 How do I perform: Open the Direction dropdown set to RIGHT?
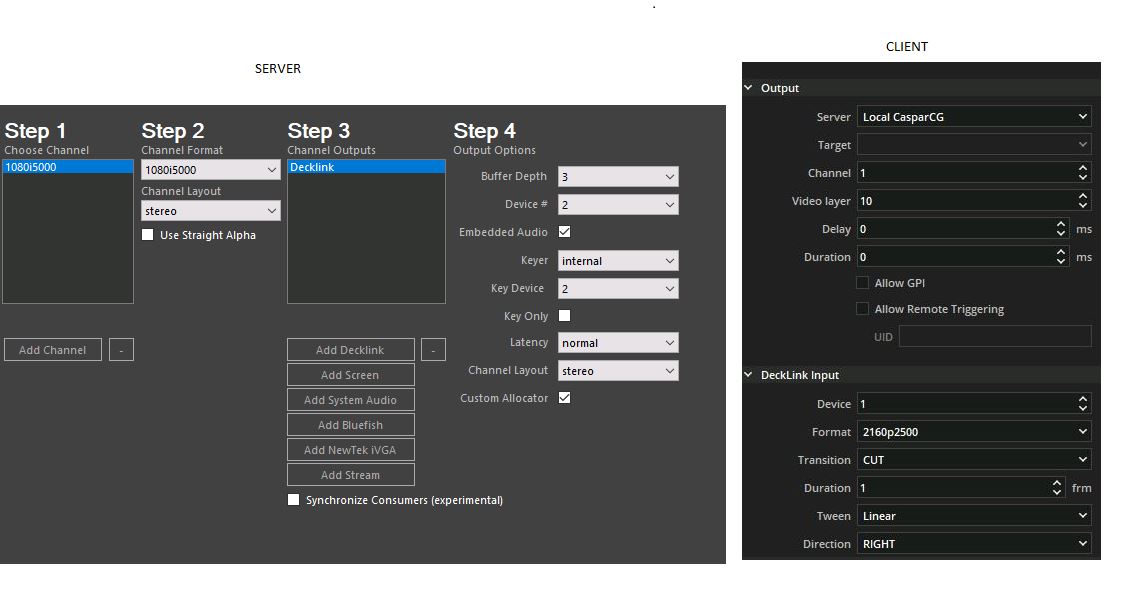pyautogui.click(x=974, y=544)
